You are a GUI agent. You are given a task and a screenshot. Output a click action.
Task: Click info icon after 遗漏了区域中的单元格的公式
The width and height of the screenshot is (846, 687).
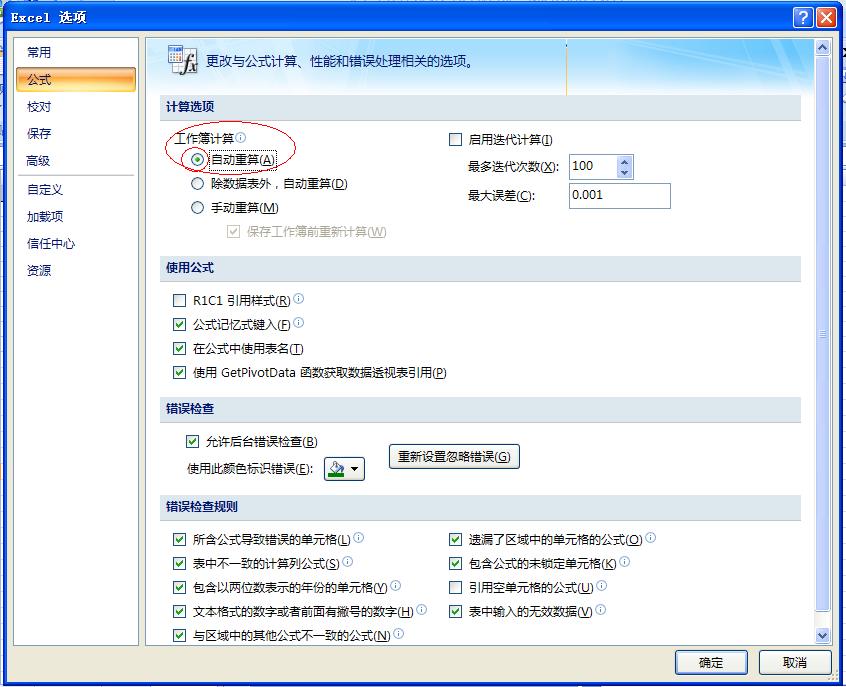coord(651,537)
